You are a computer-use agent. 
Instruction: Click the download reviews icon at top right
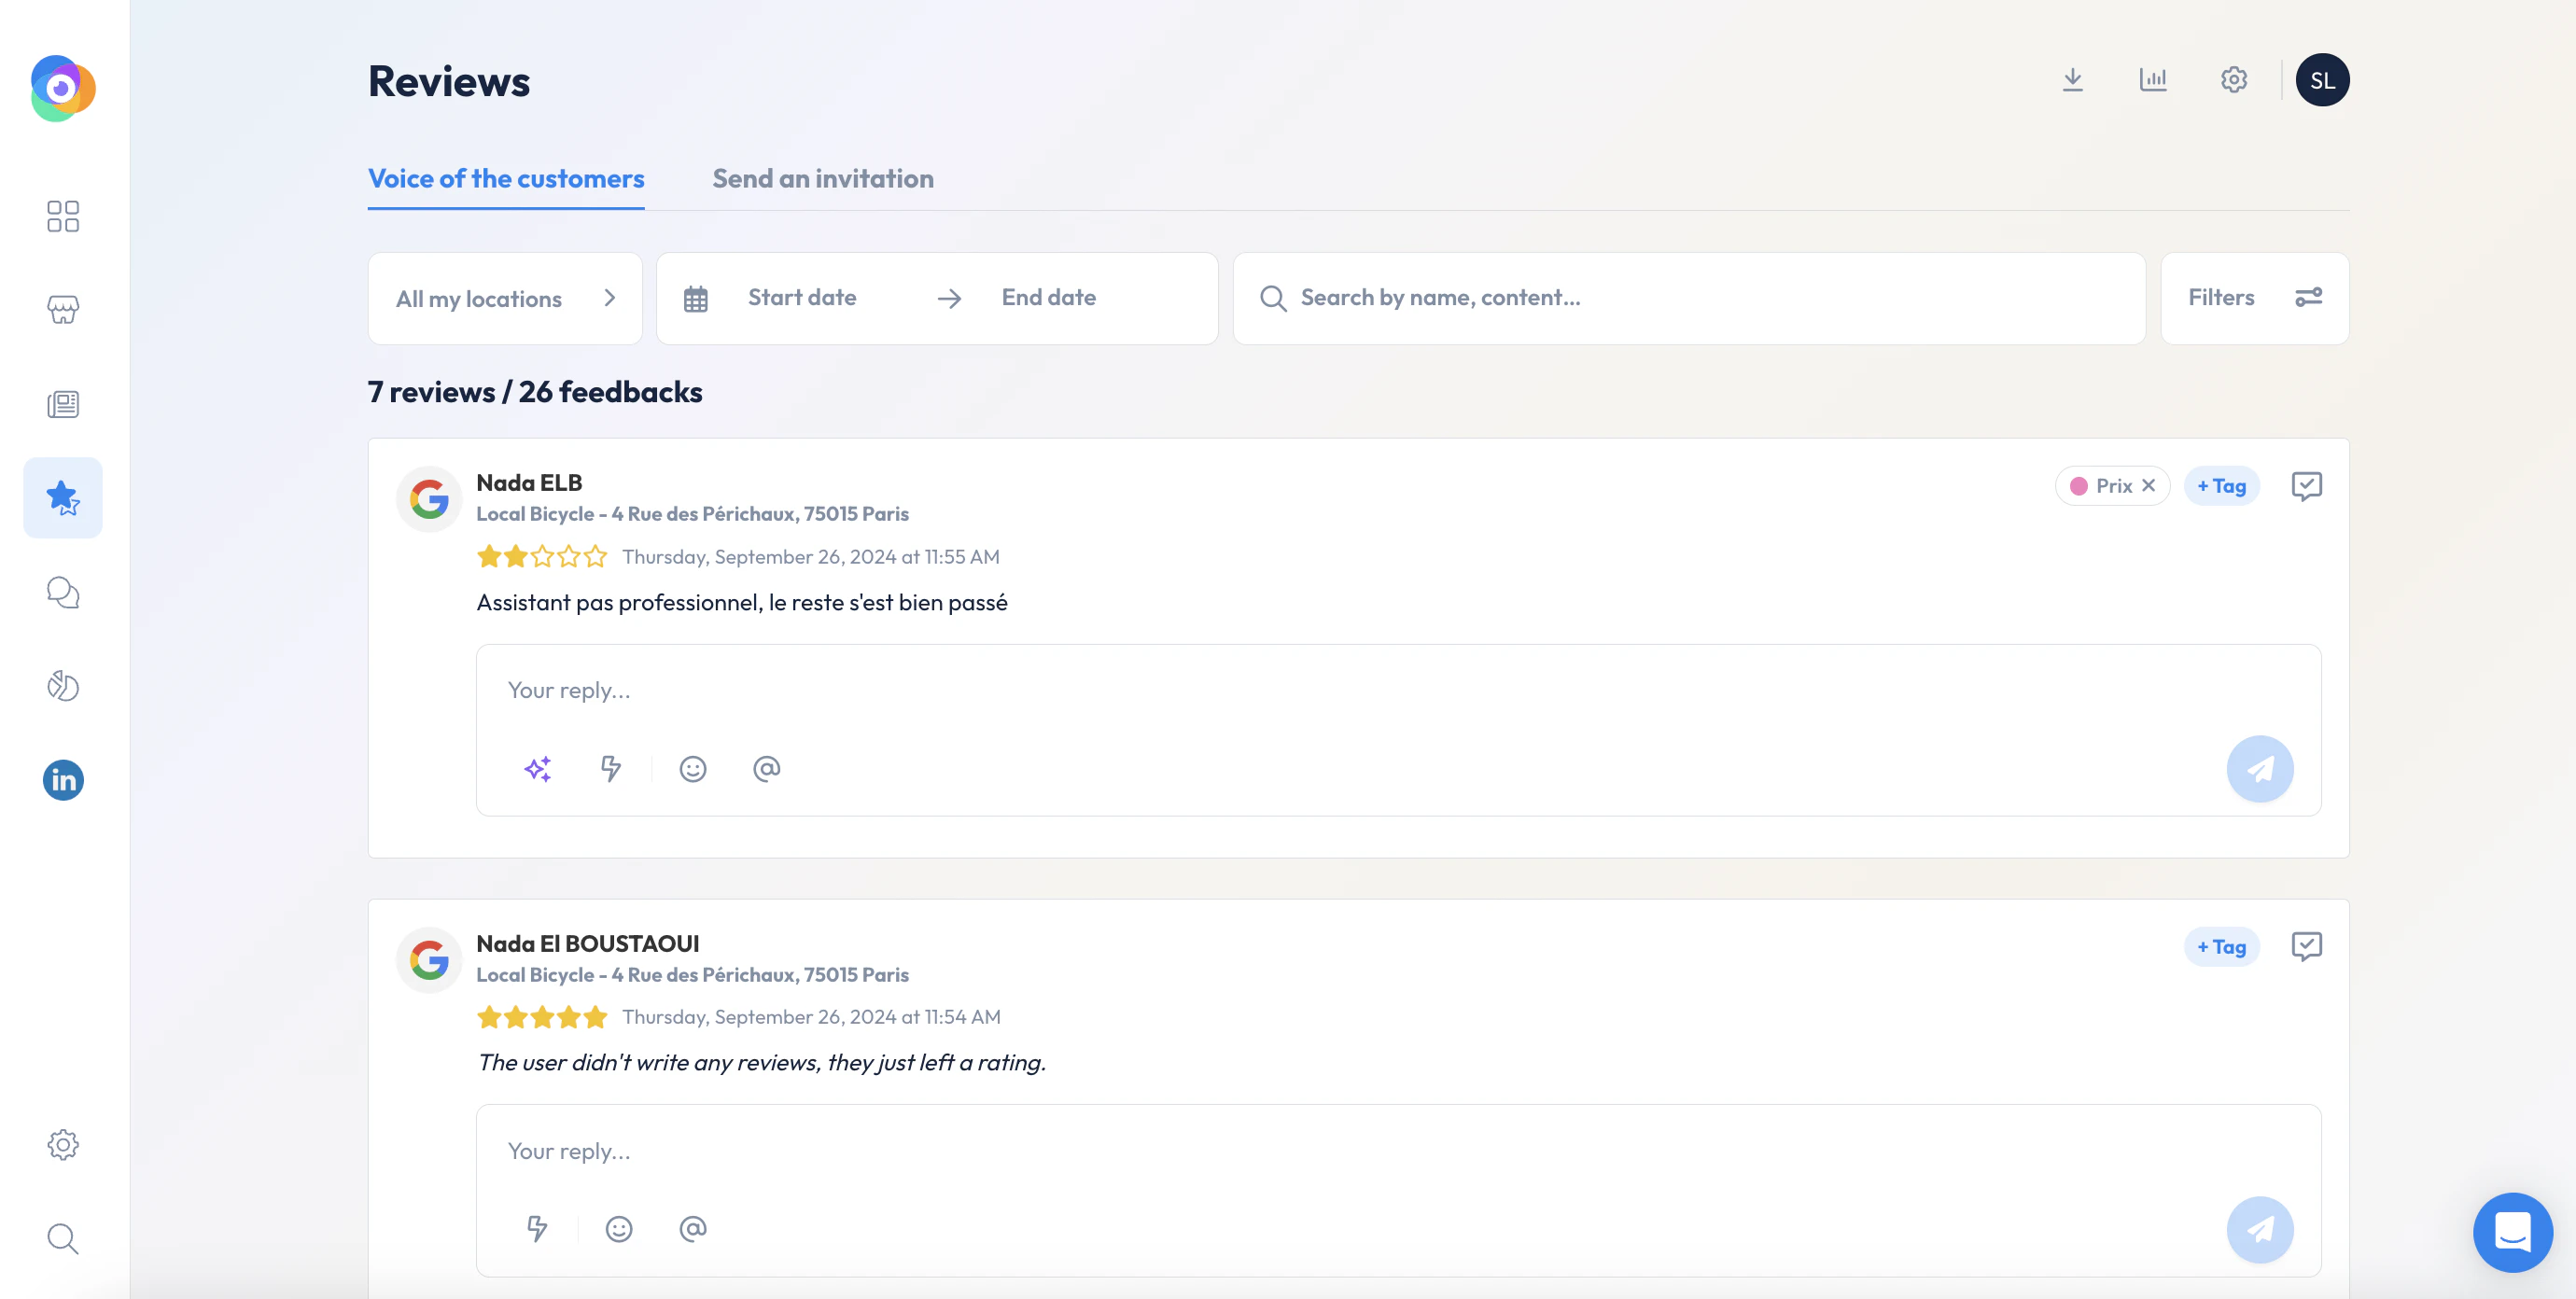pos(2073,79)
